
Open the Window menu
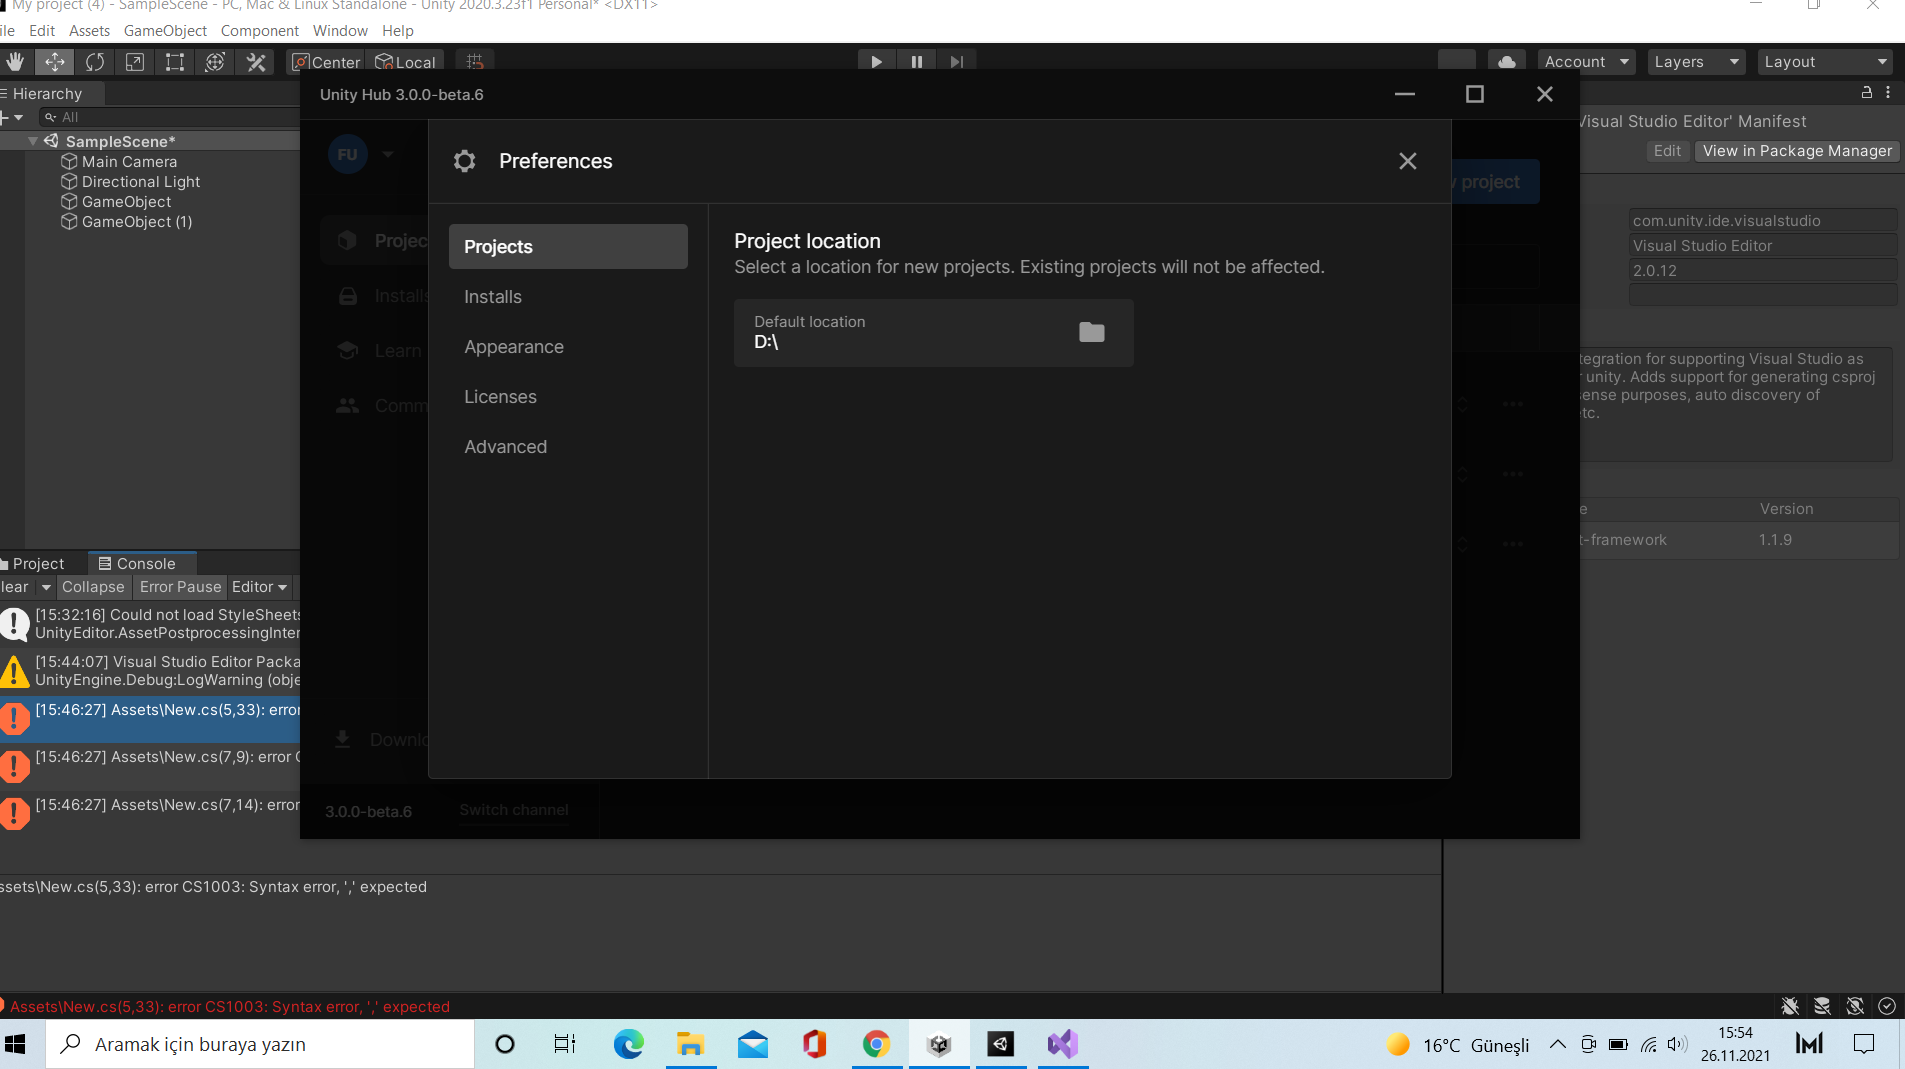pos(340,31)
